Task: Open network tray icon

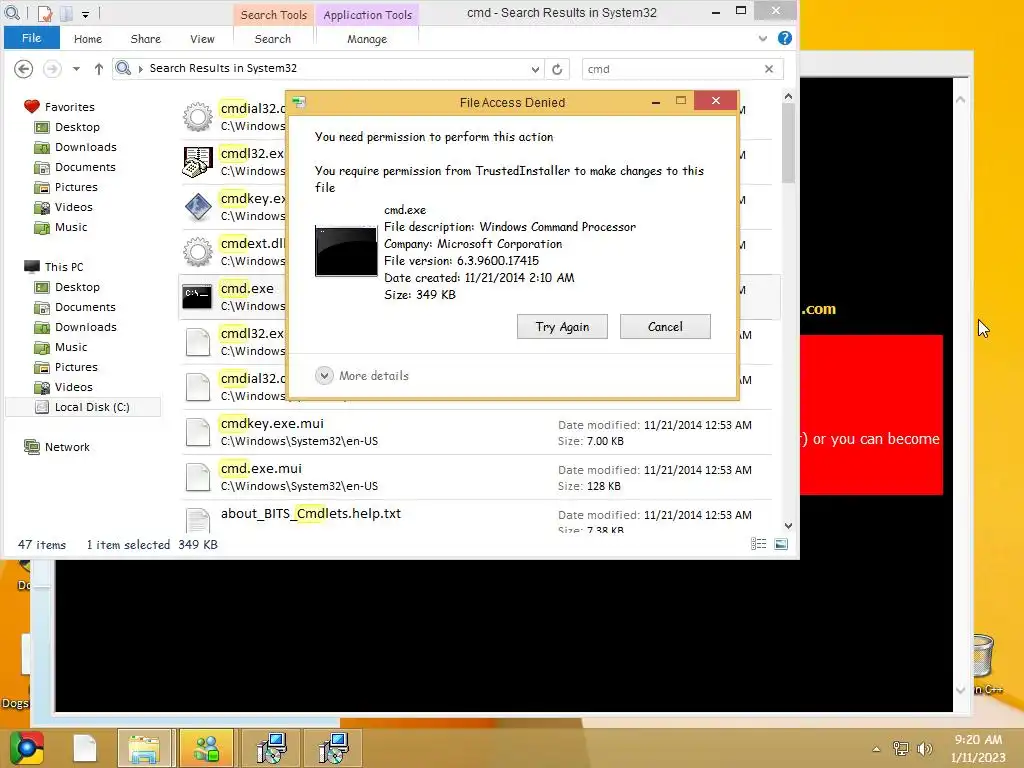Action: tap(901, 748)
